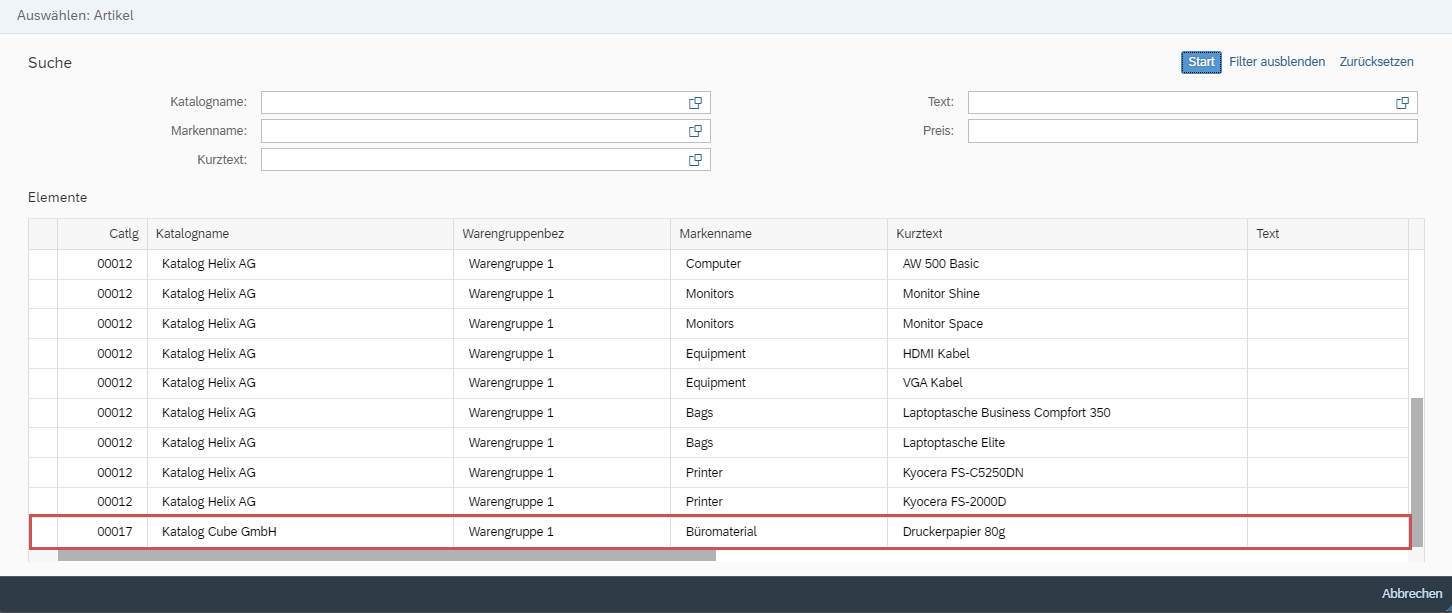Click Zurücksetzen to reset filters

point(1376,62)
